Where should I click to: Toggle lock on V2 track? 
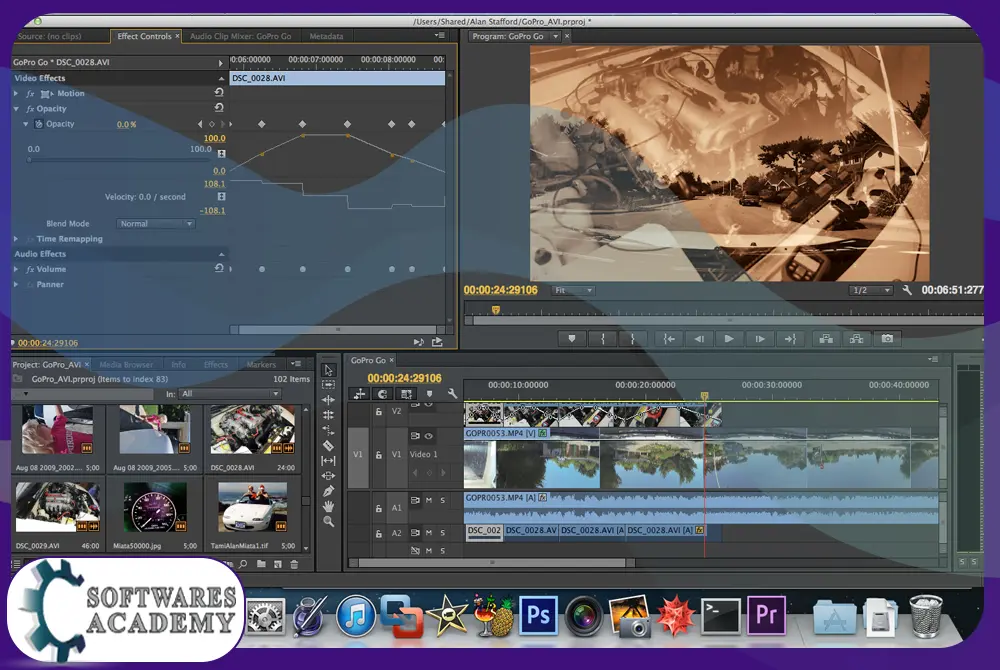pyautogui.click(x=378, y=412)
